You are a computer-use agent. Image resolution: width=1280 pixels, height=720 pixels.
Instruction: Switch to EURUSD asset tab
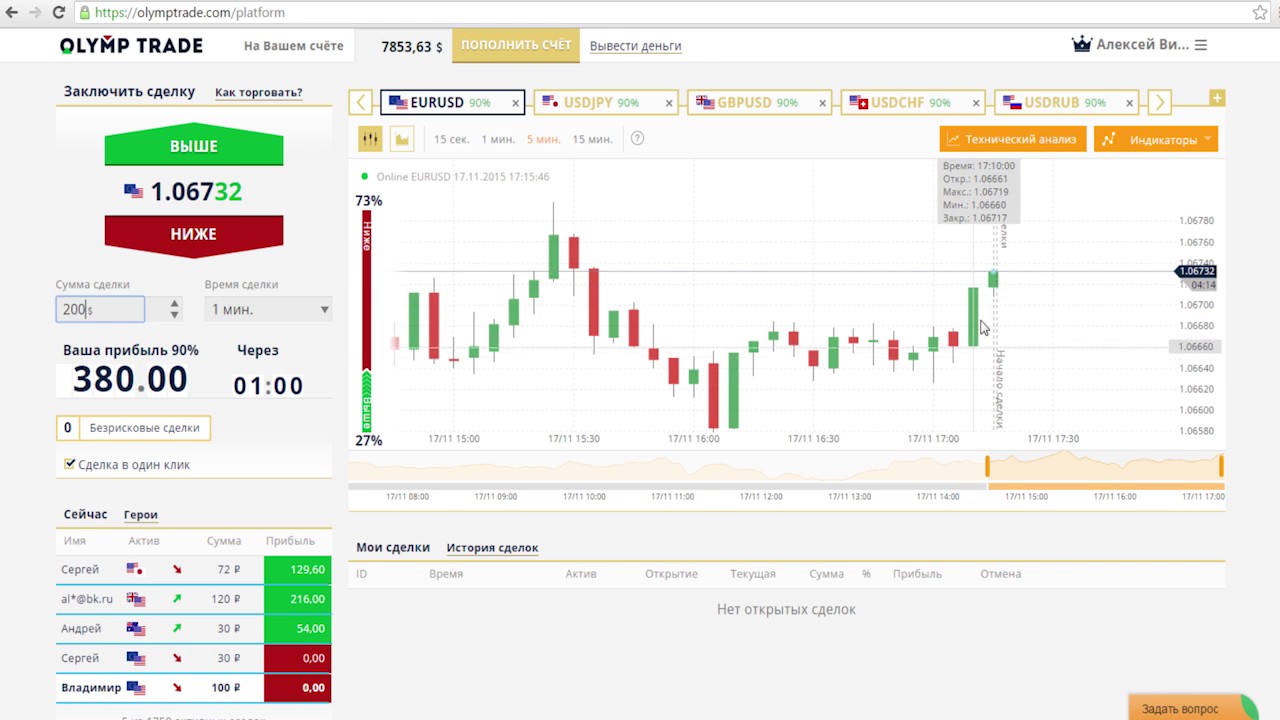point(450,102)
